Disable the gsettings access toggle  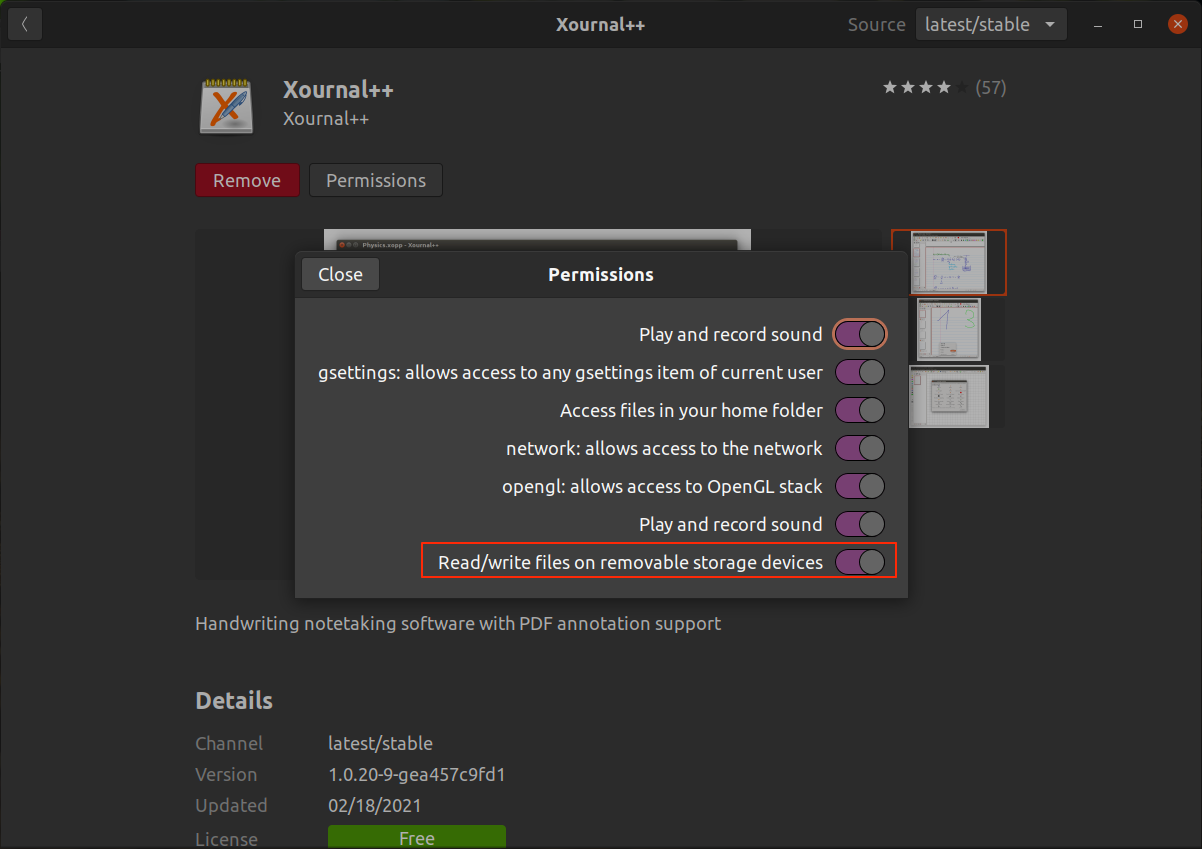(859, 372)
